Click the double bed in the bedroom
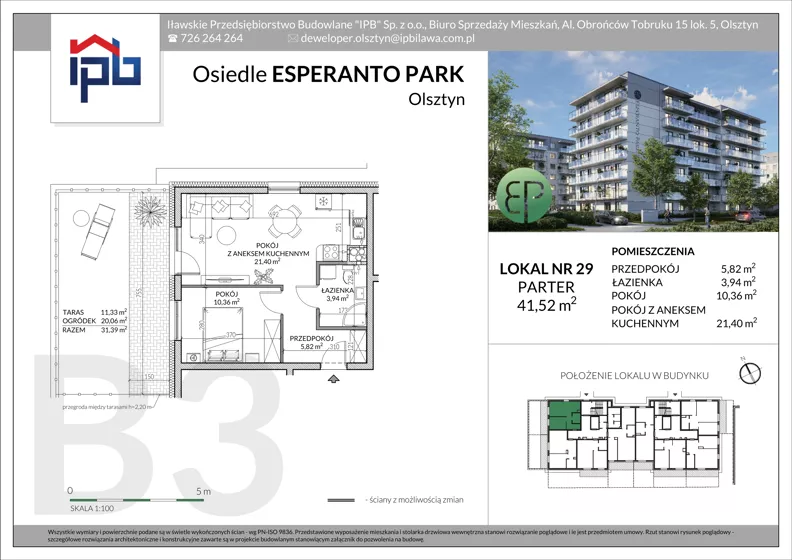792x560 pixels. tap(223, 334)
